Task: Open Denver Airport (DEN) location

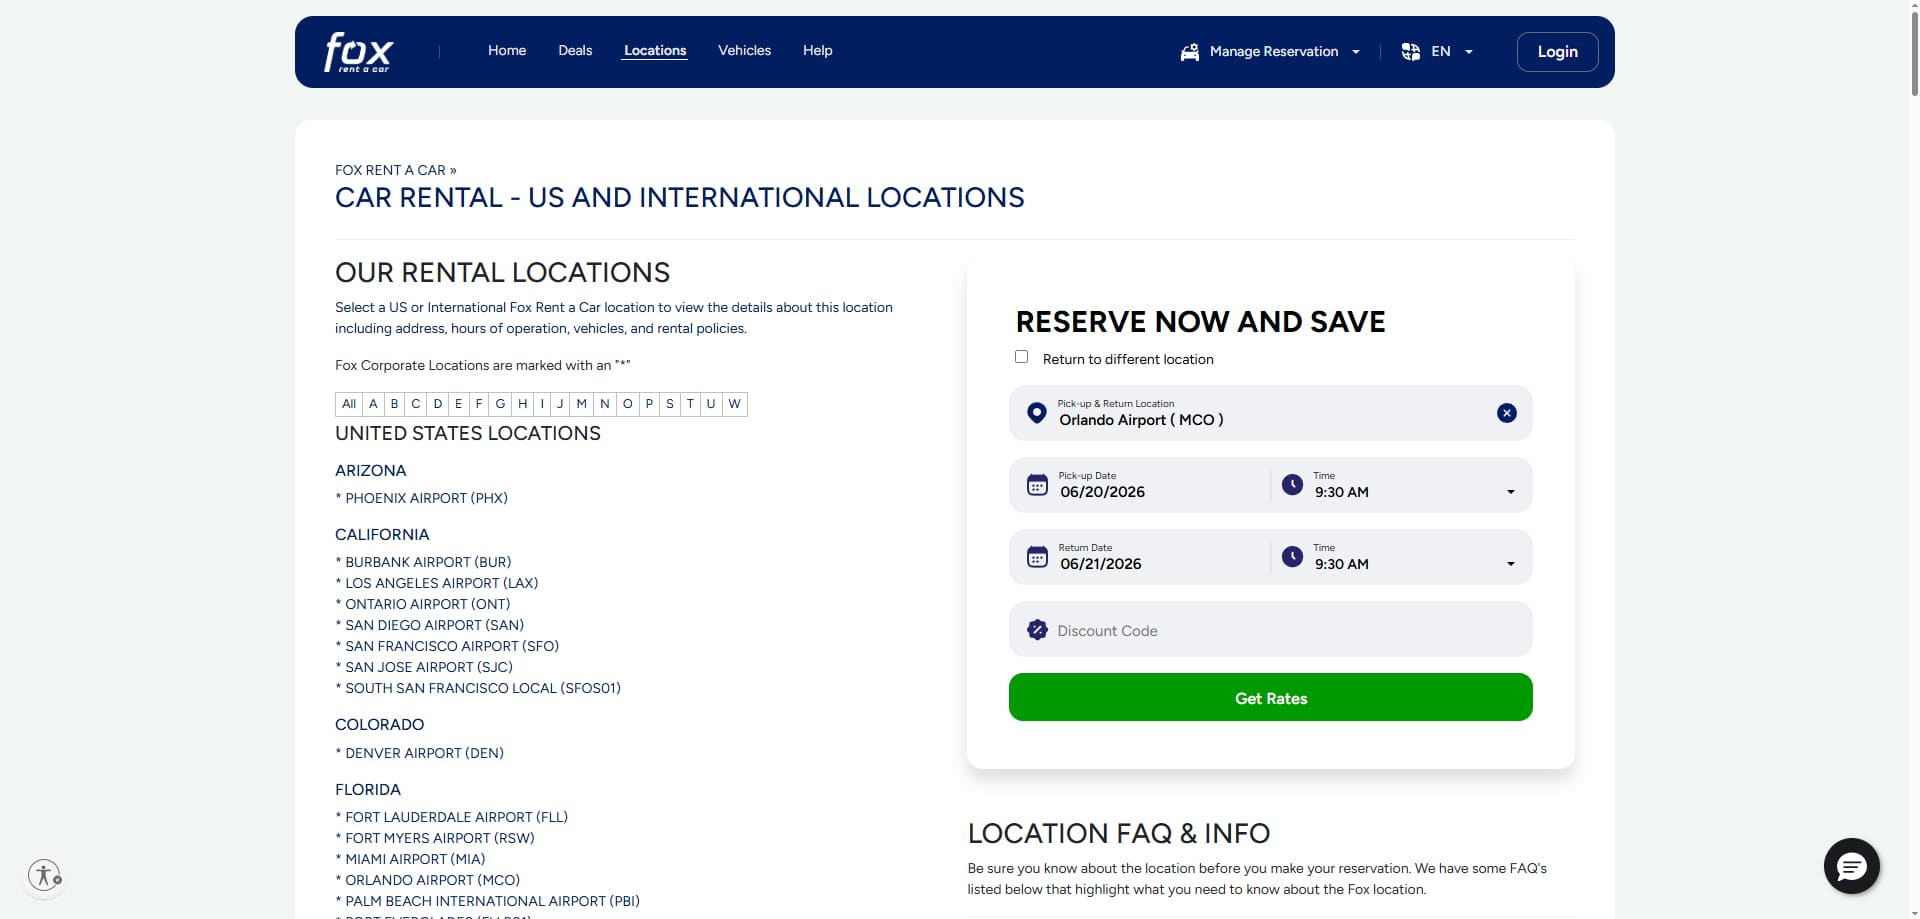Action: (x=424, y=753)
